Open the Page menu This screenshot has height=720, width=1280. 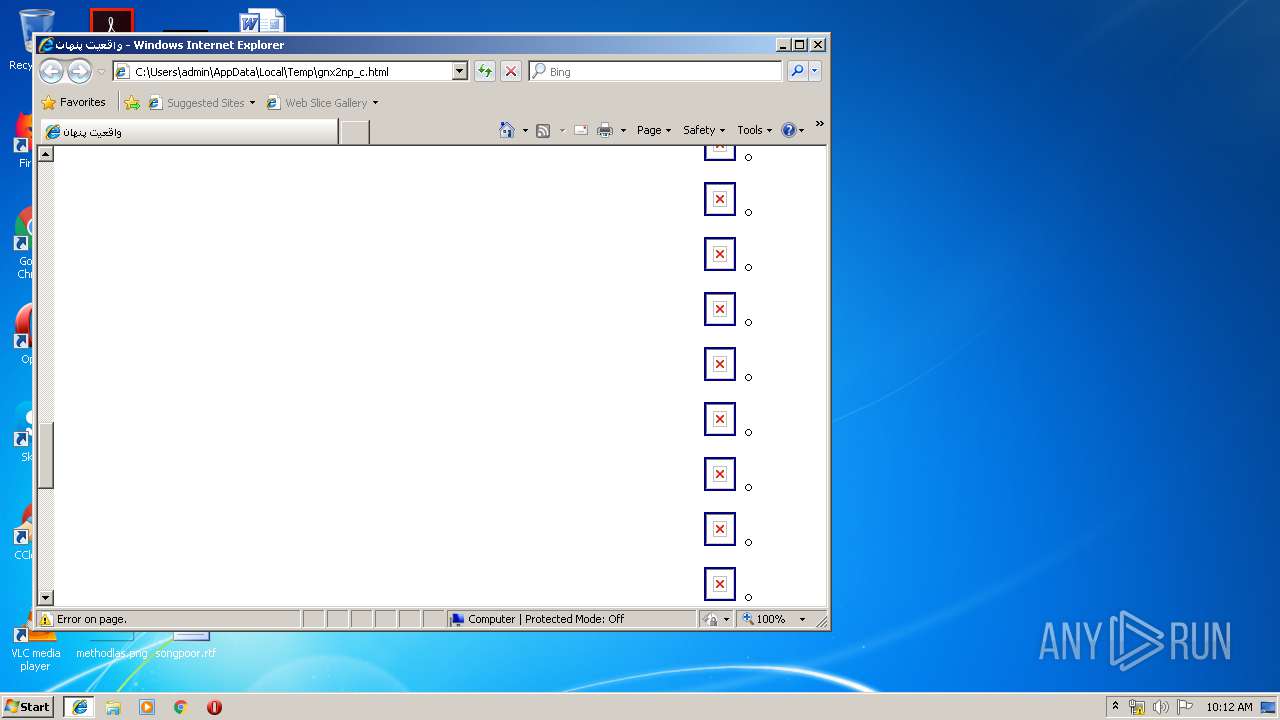[x=654, y=130]
